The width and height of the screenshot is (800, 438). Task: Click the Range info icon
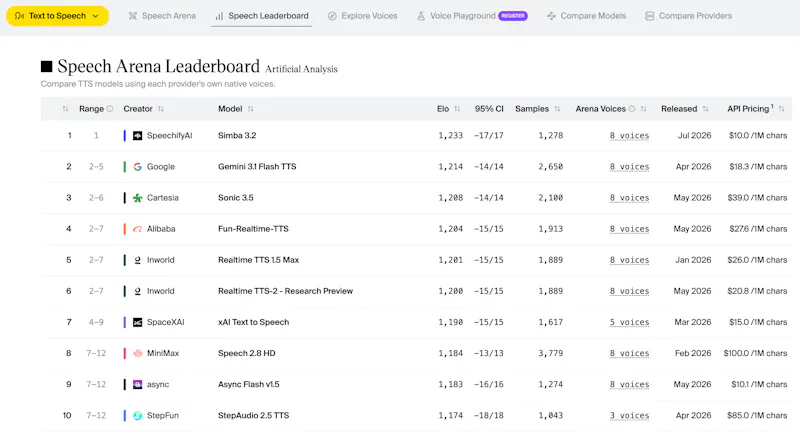pos(110,109)
